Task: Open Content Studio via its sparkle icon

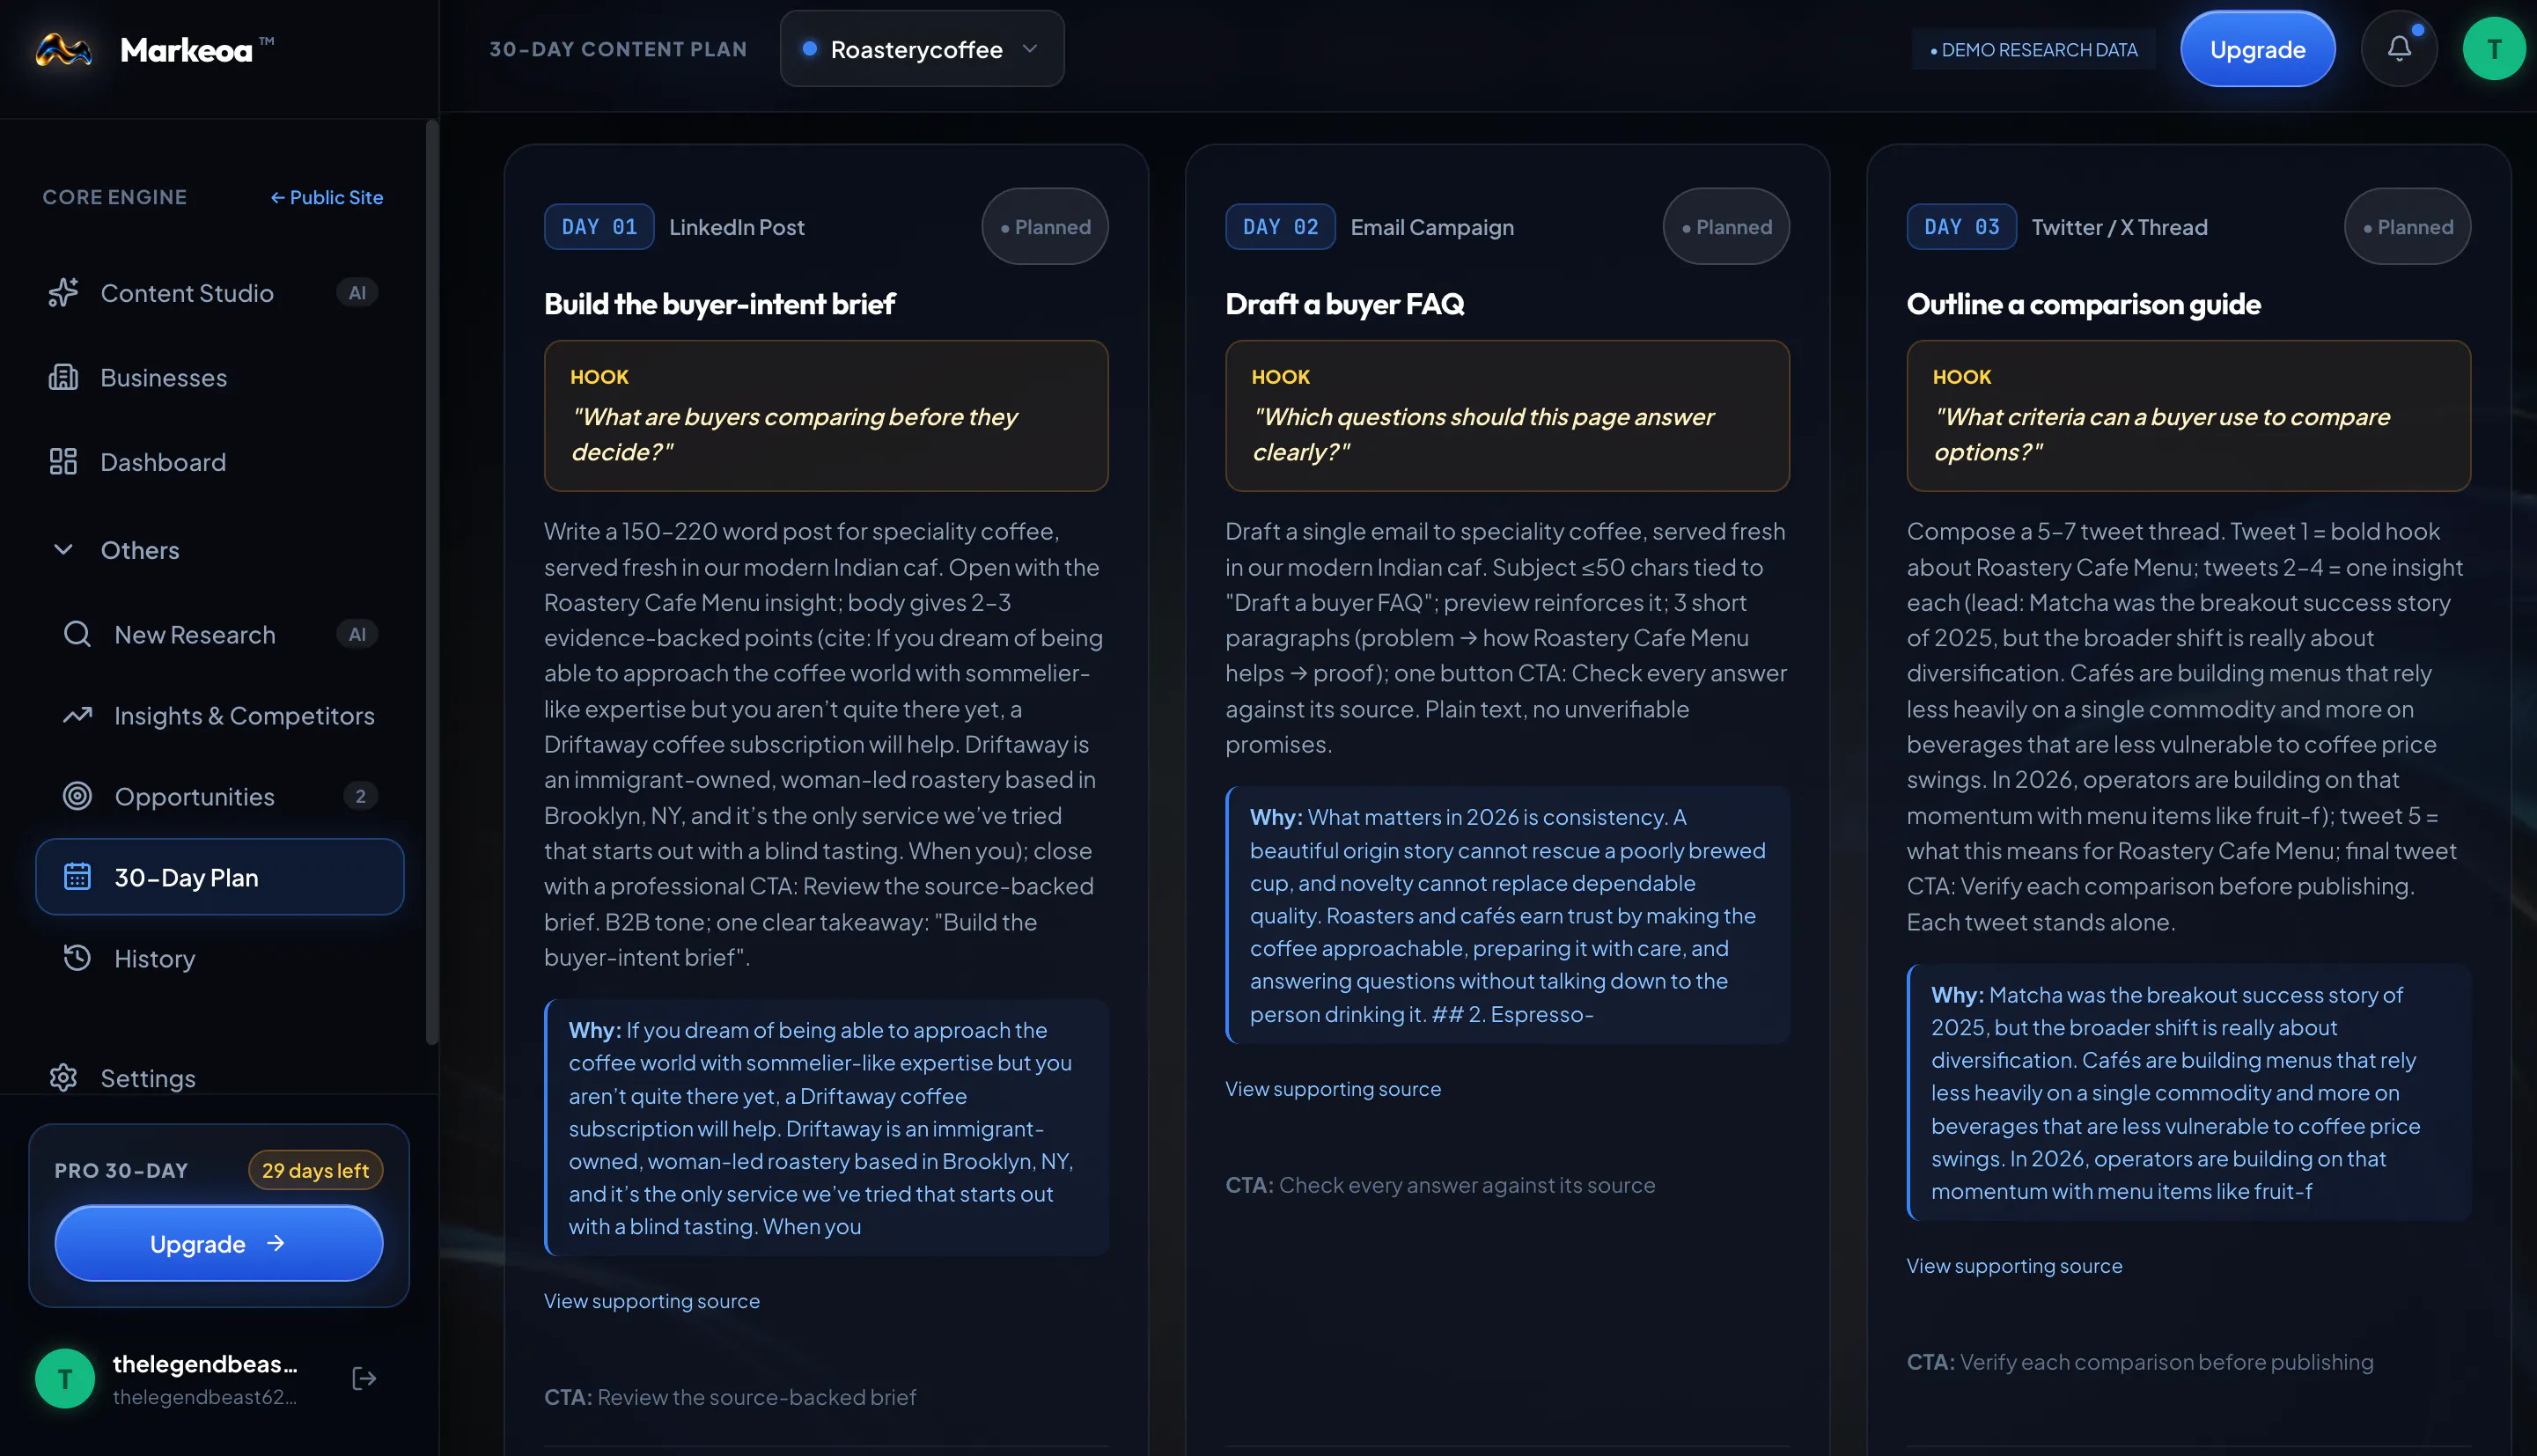Action: click(63, 293)
